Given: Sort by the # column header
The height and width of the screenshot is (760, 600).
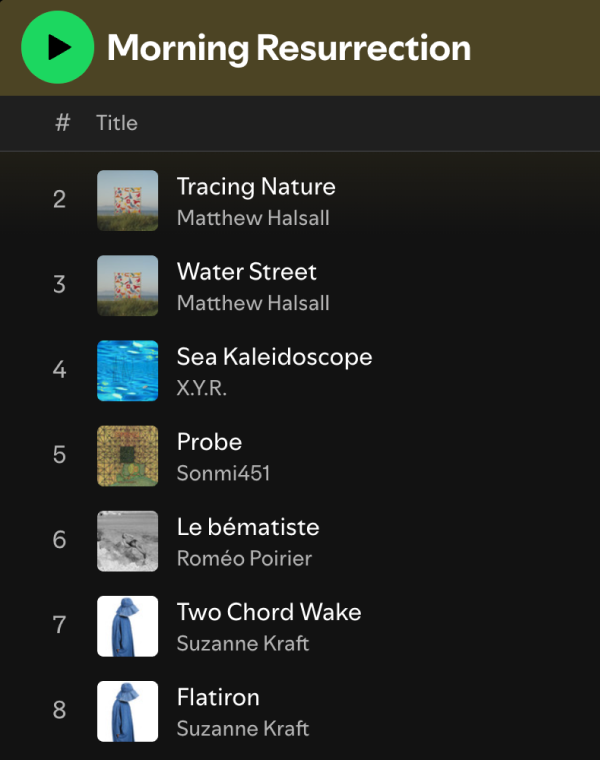Looking at the screenshot, I should 63,123.
